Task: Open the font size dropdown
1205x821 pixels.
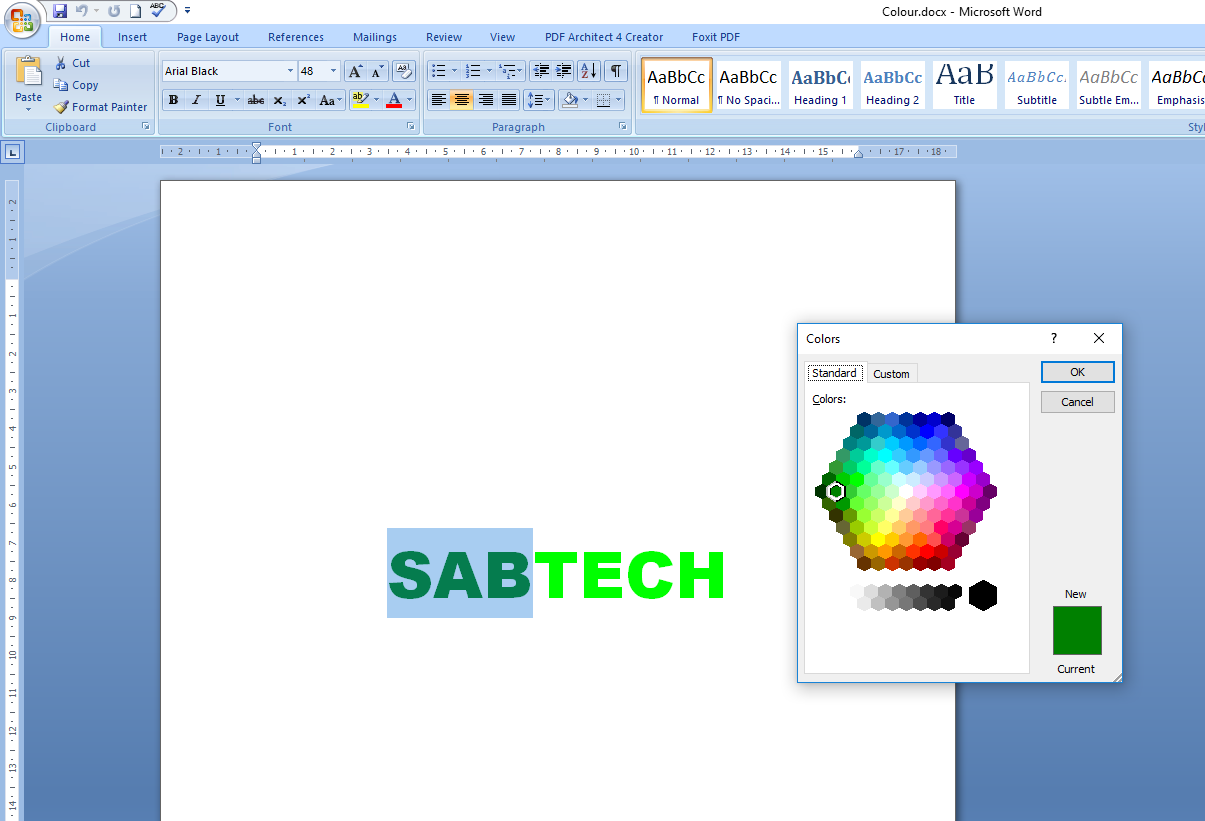Action: point(334,71)
